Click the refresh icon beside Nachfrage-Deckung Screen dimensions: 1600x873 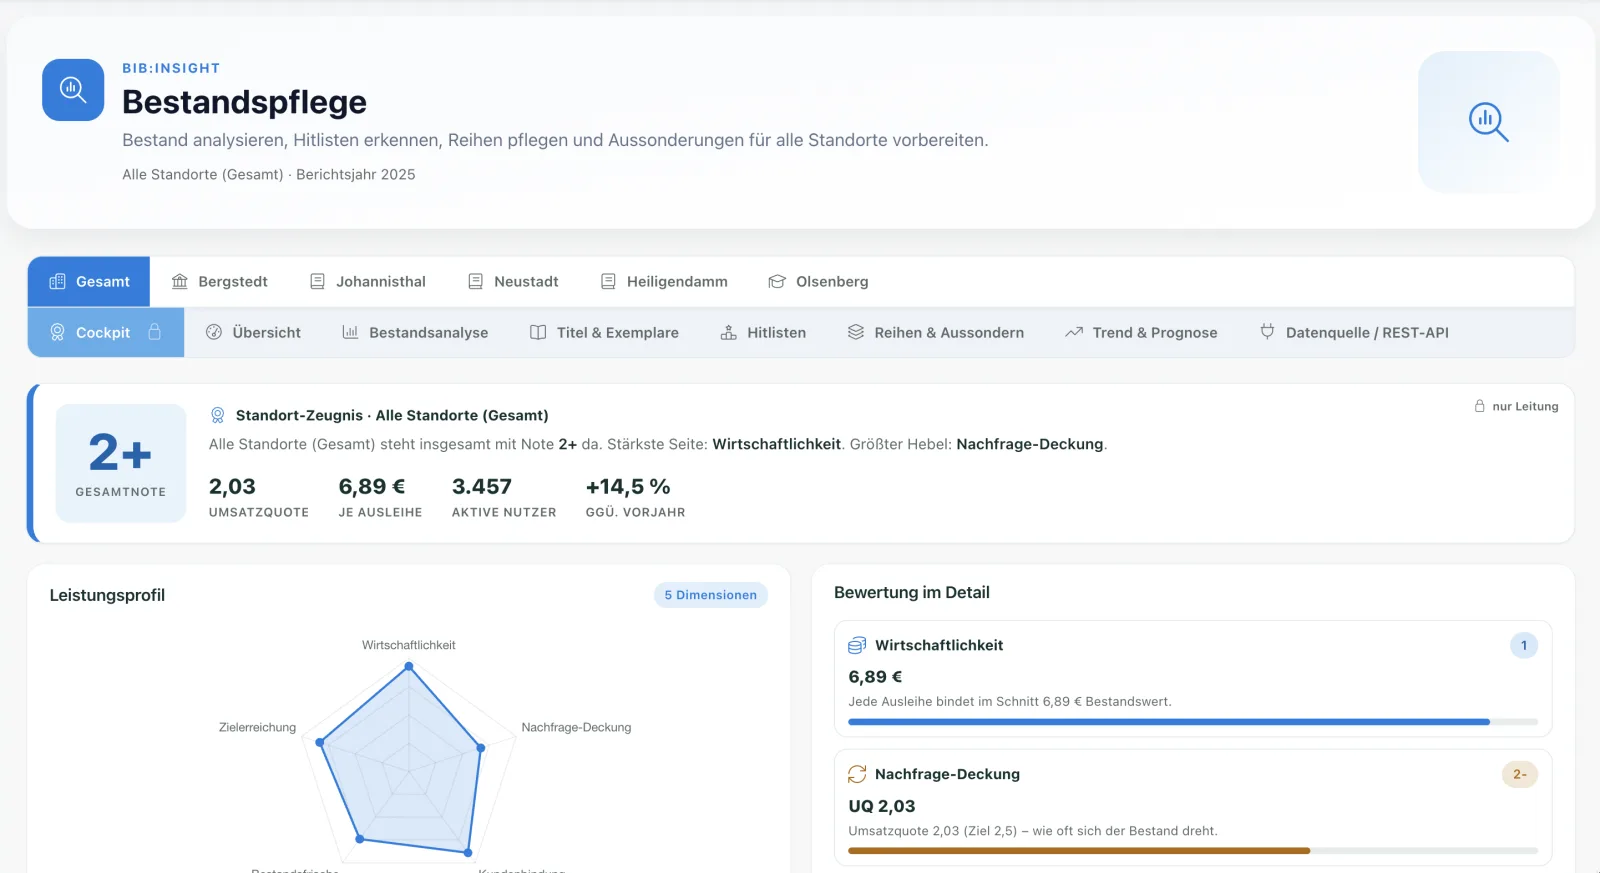tap(857, 774)
